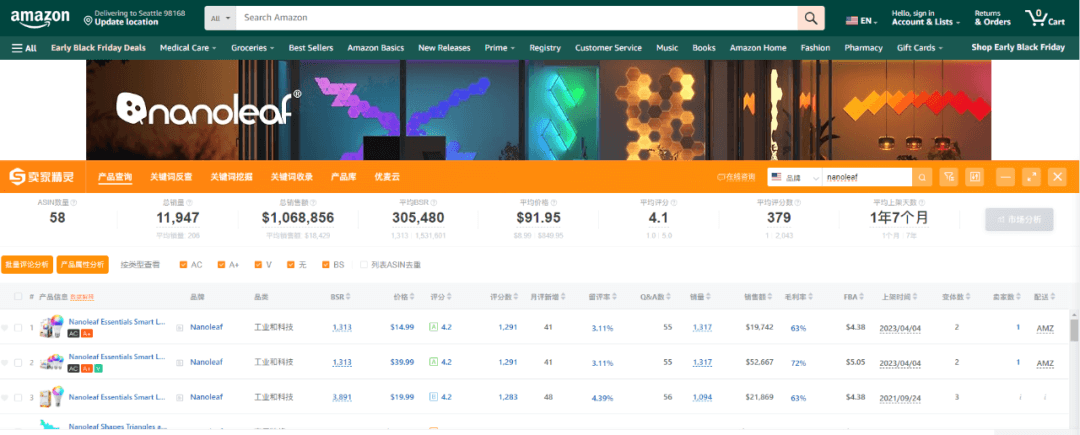Expand the Gift Cards menu
Viewport: 1080px width, 435px height.
click(920, 48)
